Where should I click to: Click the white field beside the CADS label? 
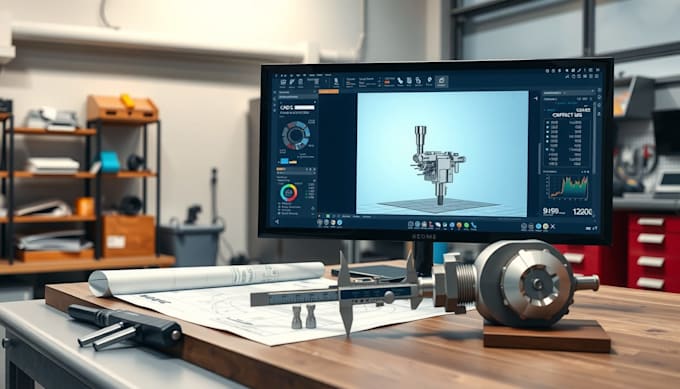coord(304,107)
